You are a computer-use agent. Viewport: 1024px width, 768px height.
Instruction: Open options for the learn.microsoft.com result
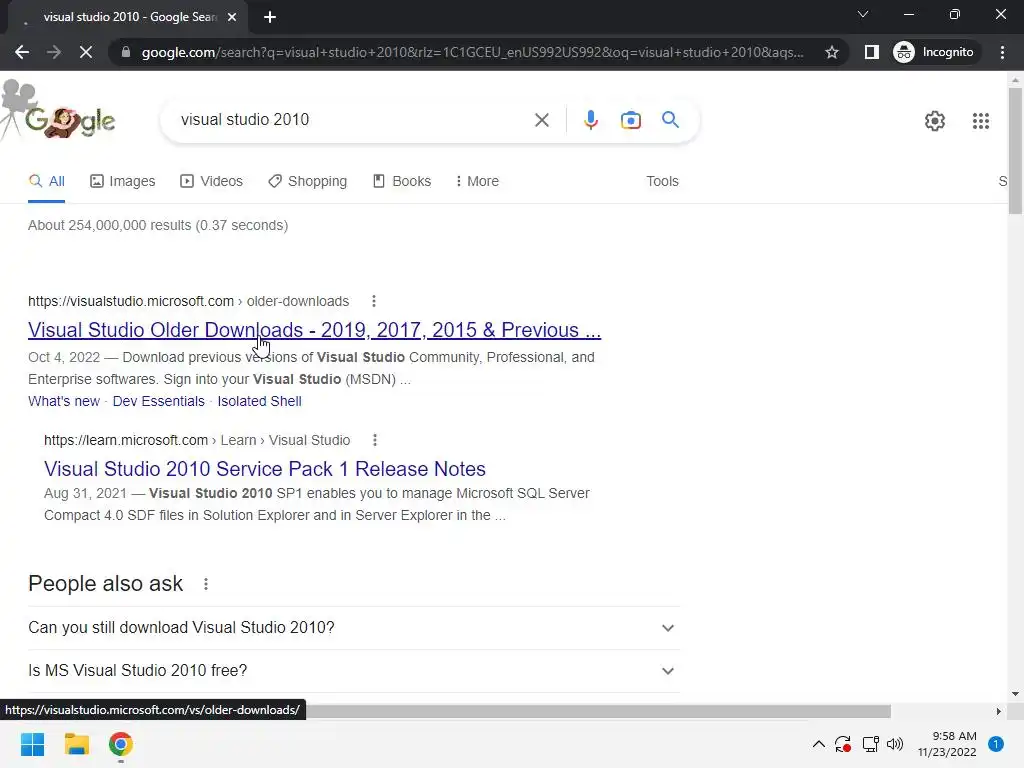pyautogui.click(x=375, y=440)
